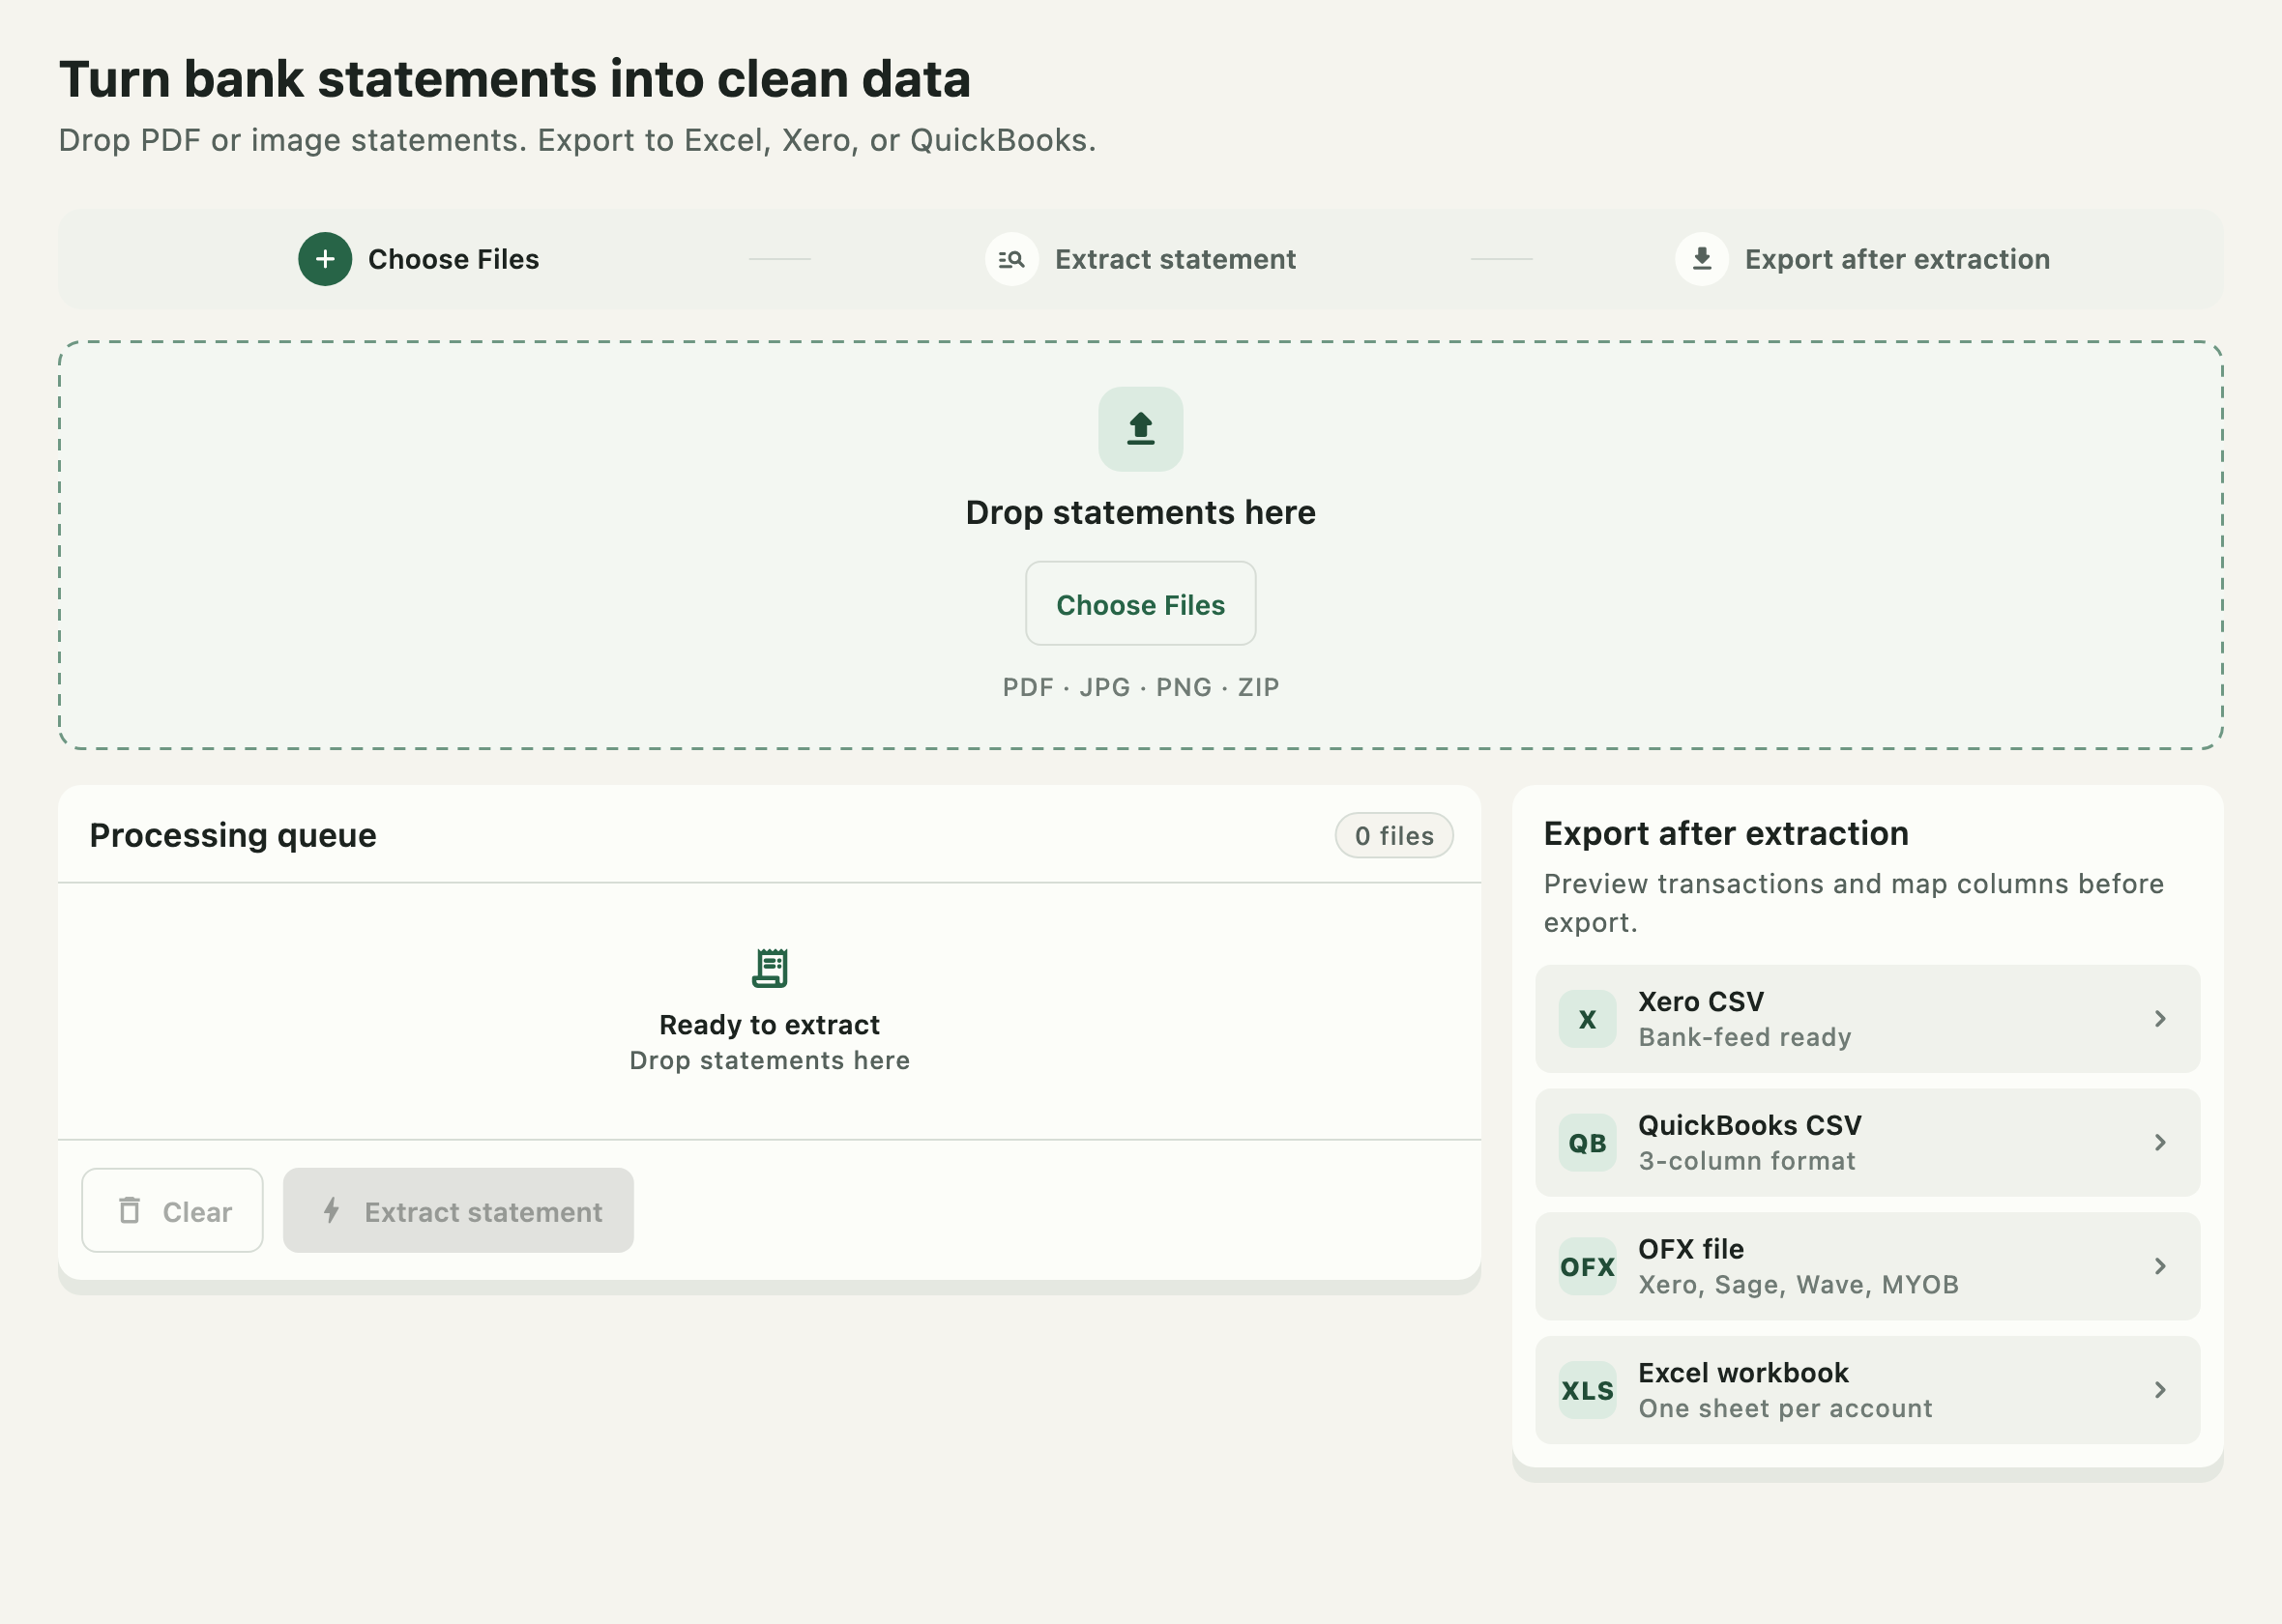Click the OFX badge icon
2282x1624 pixels.
click(1587, 1267)
